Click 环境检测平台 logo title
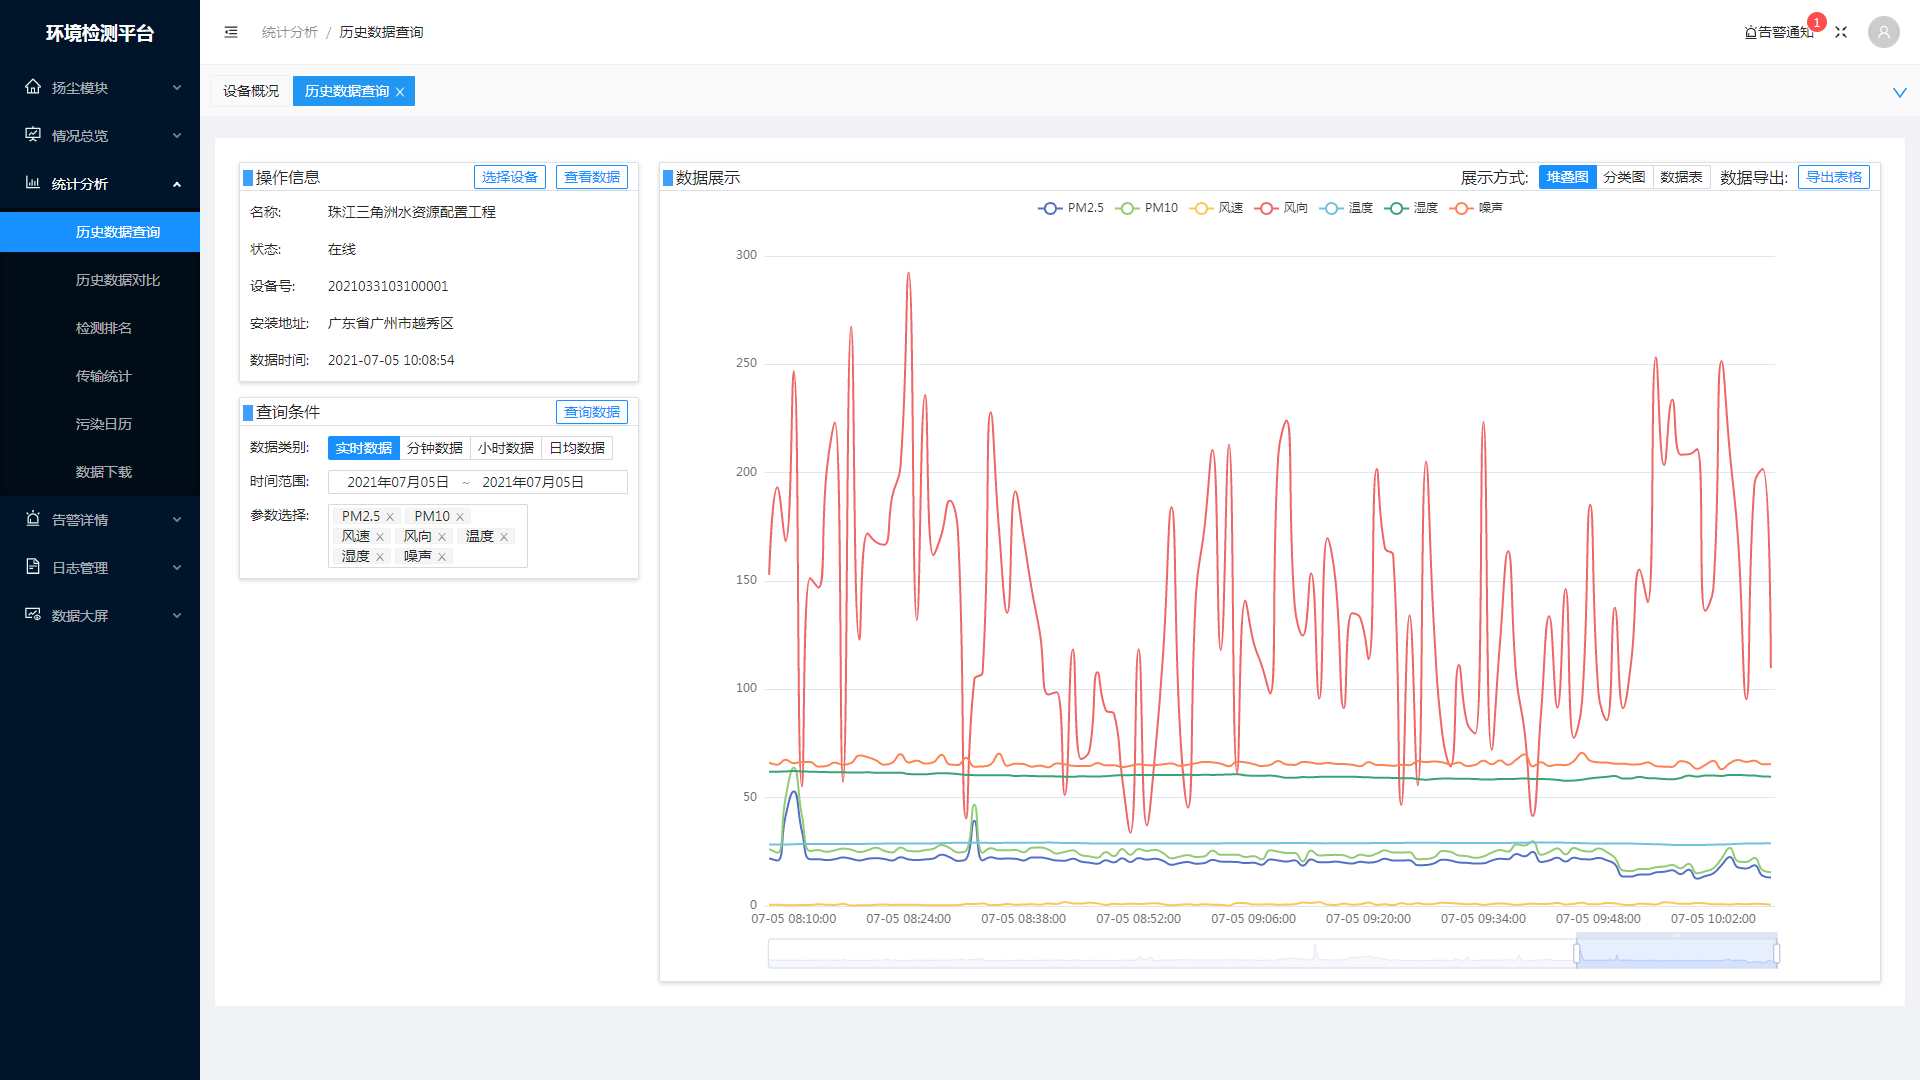 tap(100, 33)
